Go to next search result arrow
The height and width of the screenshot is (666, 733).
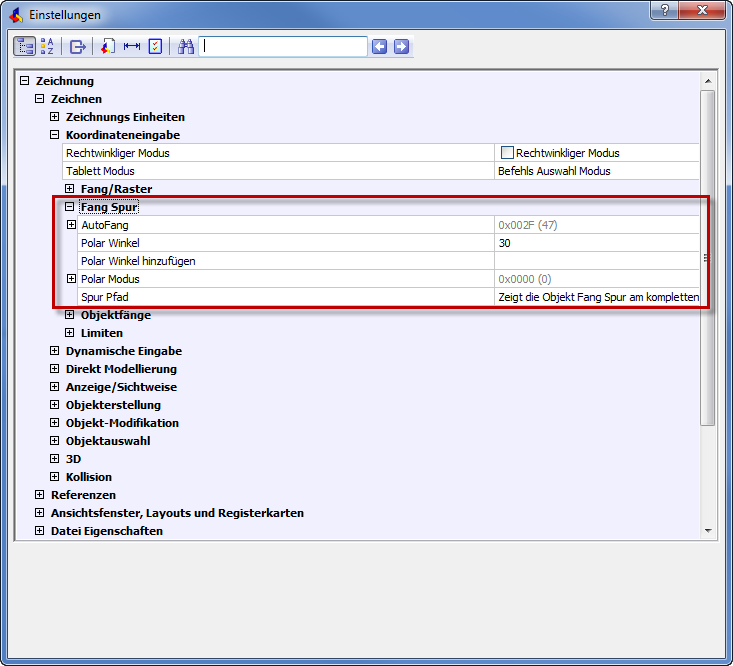pos(401,46)
